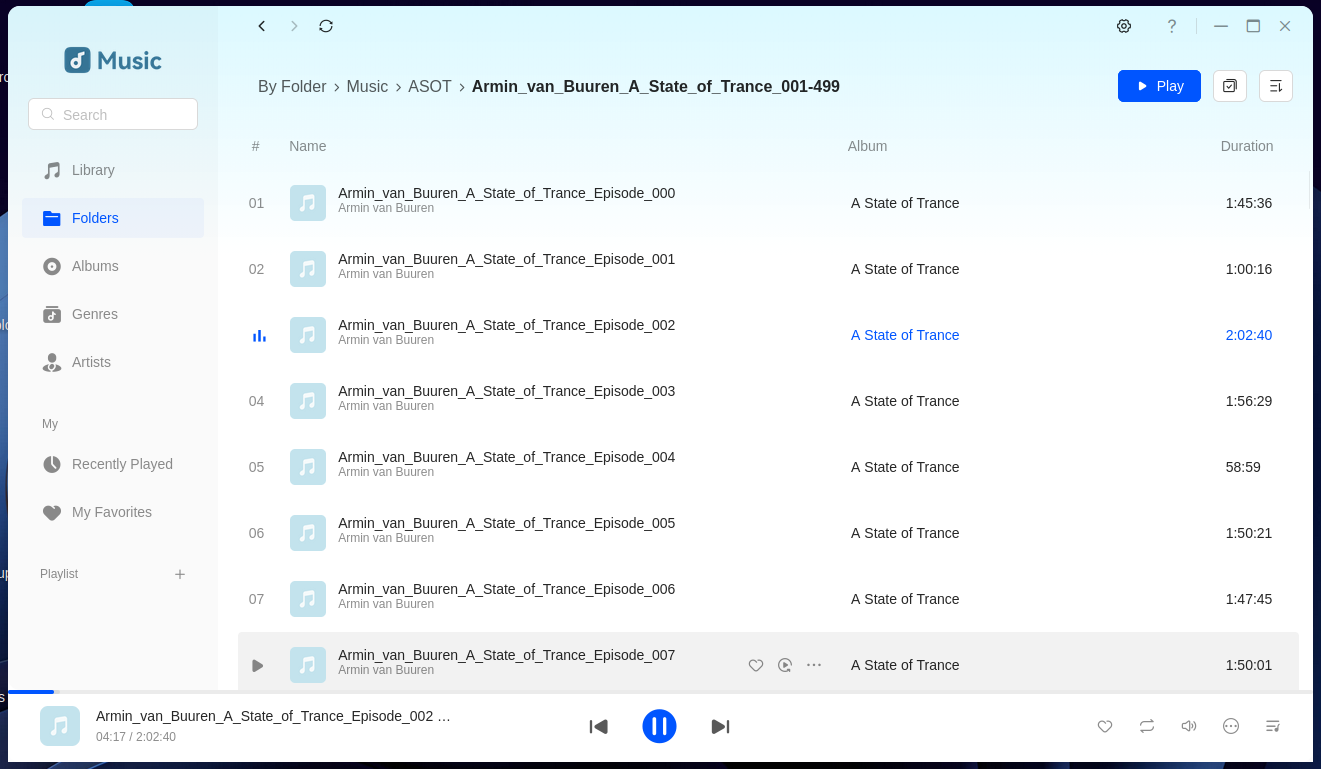The height and width of the screenshot is (769, 1321).
Task: Open the play queue in player bar
Action: click(1272, 726)
